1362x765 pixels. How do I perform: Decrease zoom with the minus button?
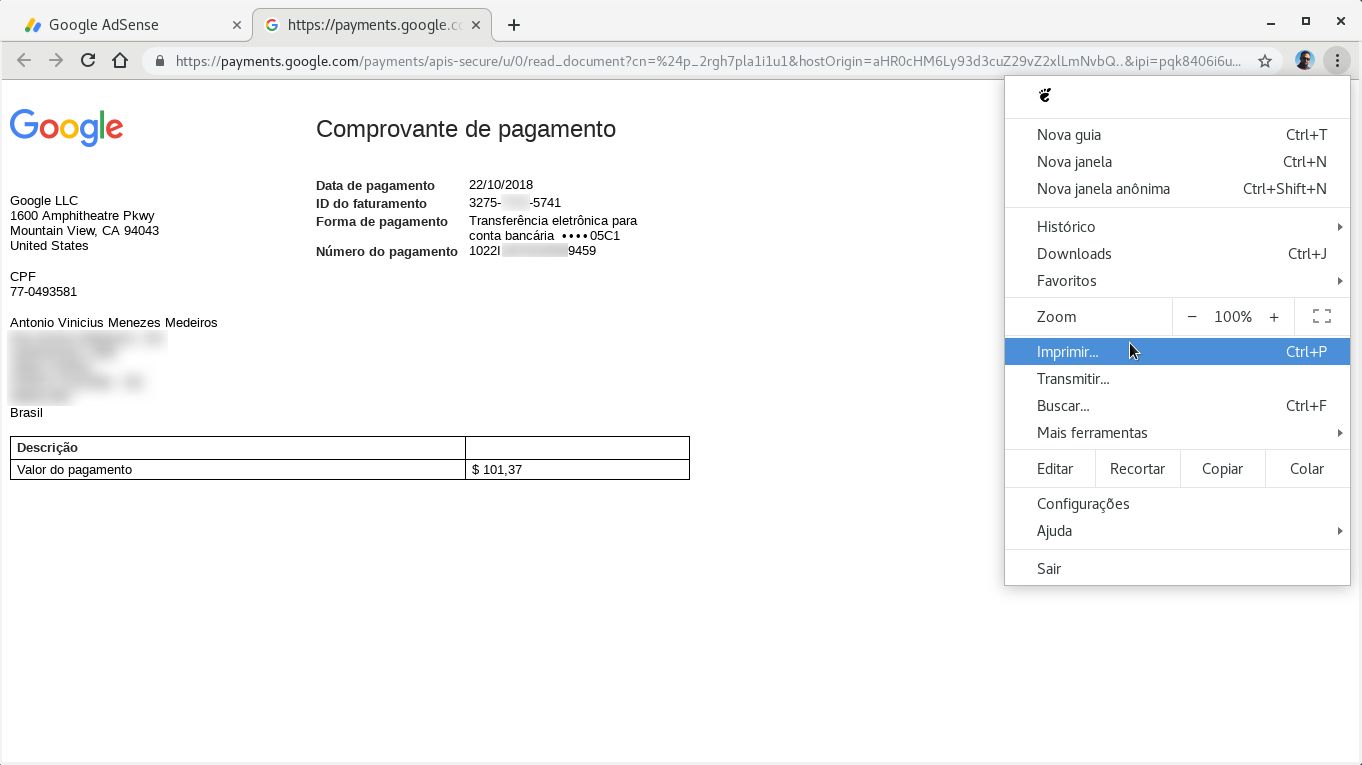[x=1192, y=317]
